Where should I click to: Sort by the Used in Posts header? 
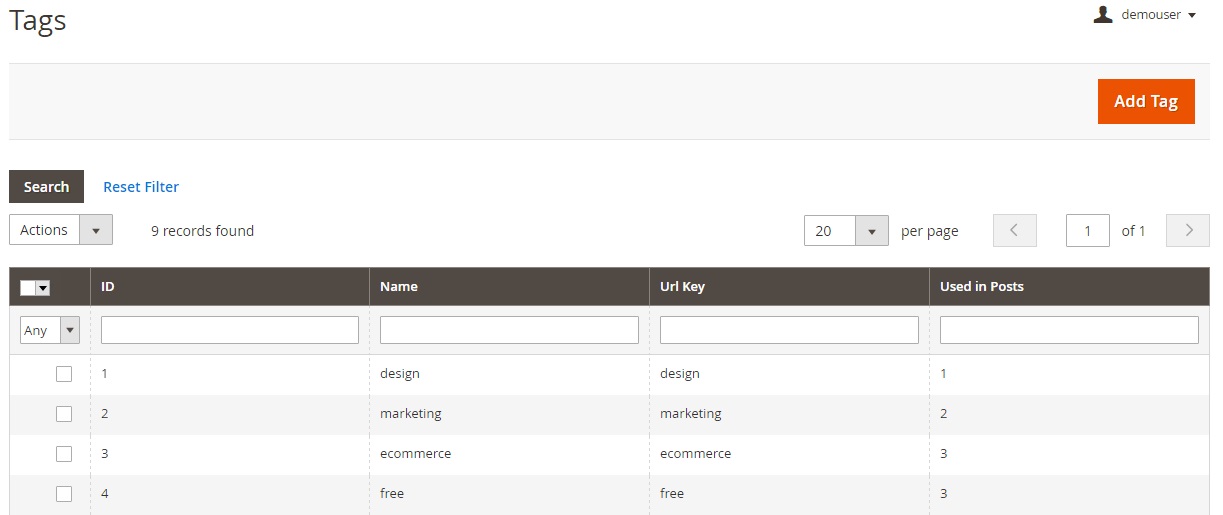tap(982, 287)
